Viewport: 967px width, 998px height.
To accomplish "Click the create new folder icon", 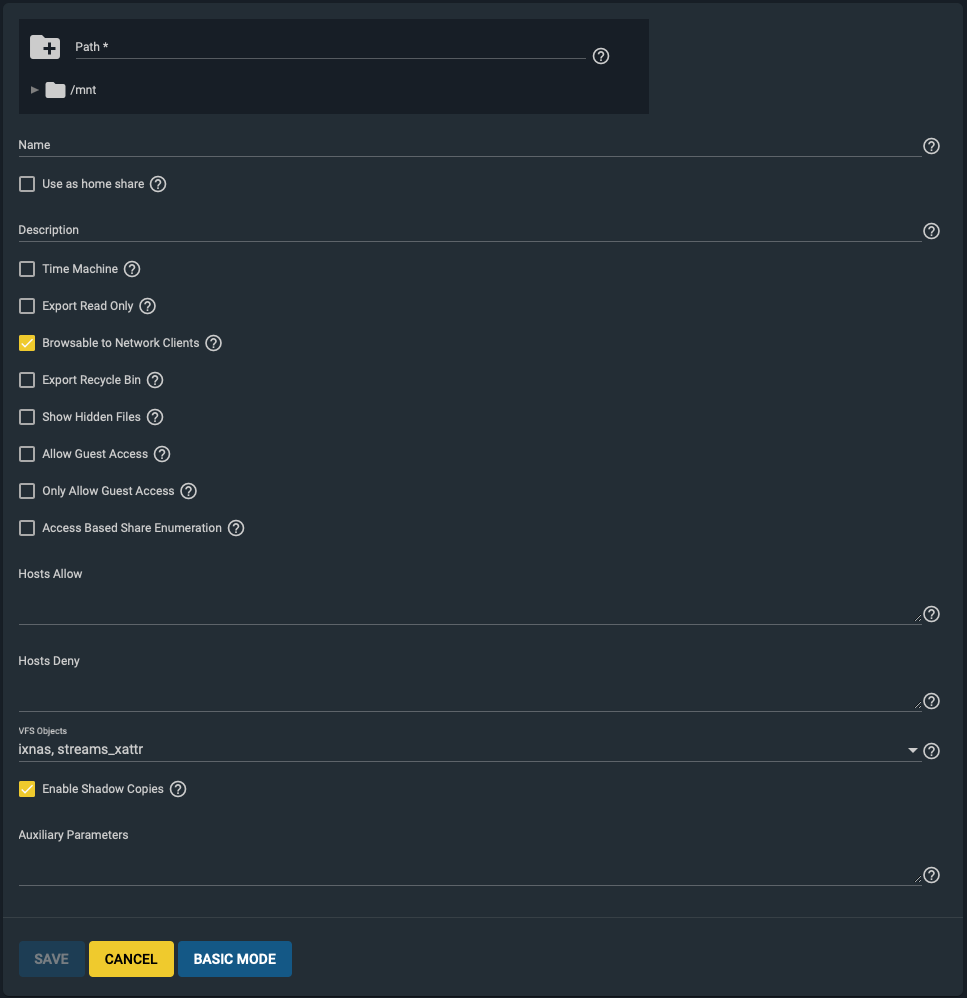I will pyautogui.click(x=45, y=47).
